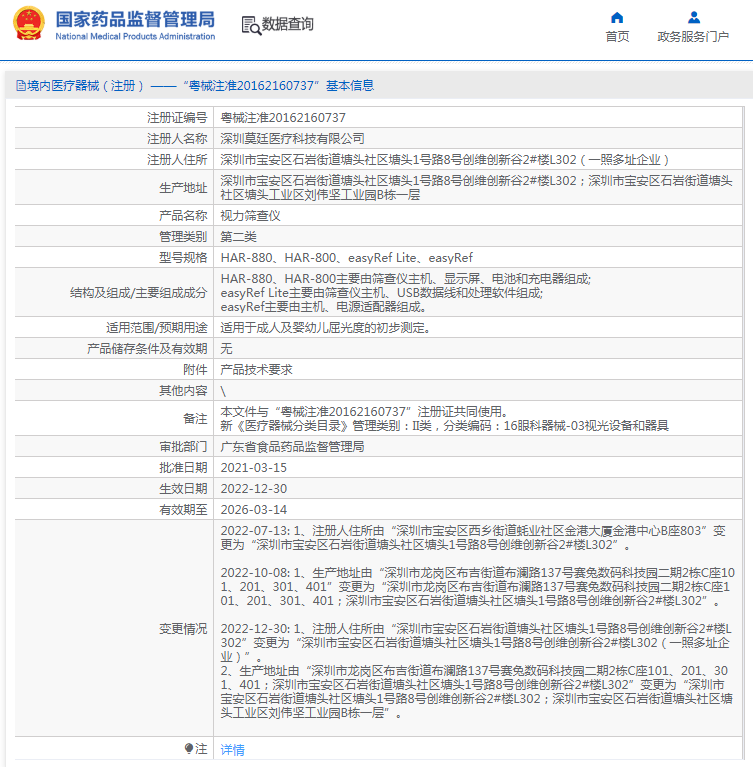This screenshot has width=753, height=767.
Task: Click the 适用于成人及婴幼儿屈光度 usage text
Action: coord(325,328)
